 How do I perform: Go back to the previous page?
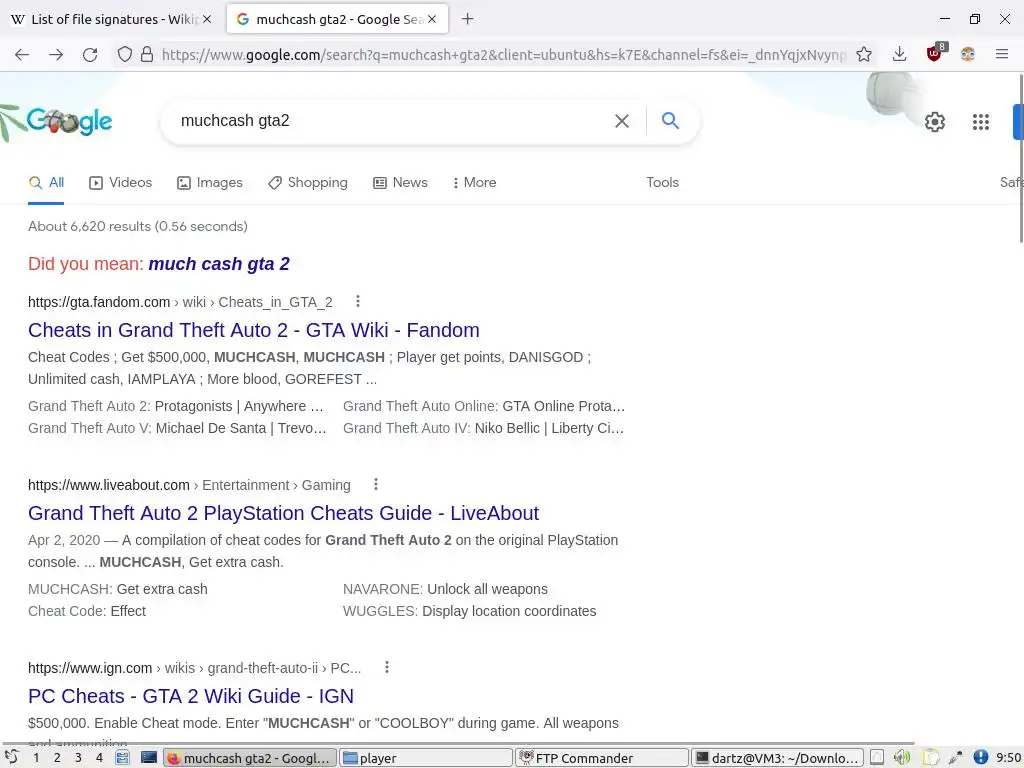pyautogui.click(x=22, y=55)
